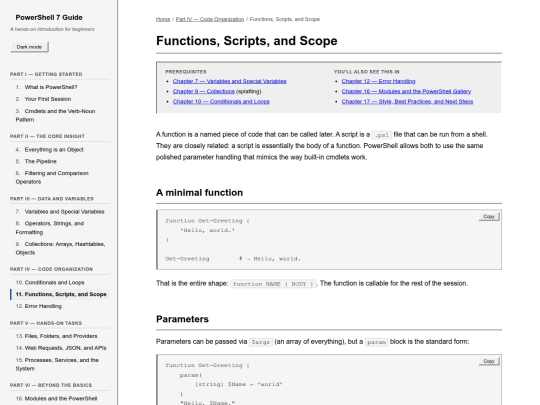This screenshot has height=405, width=540.
Task: Open sidebar chapter 15 Processes, Services, and the System
Action: pos(60,364)
